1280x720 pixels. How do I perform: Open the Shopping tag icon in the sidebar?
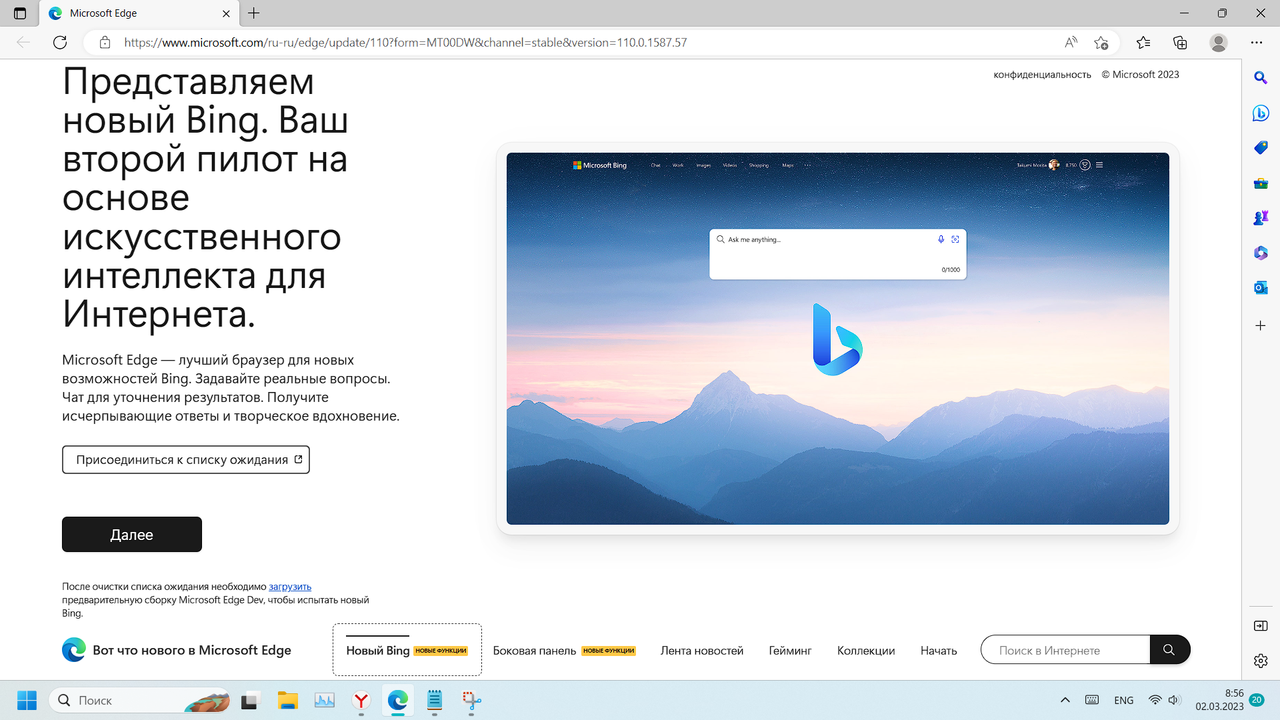pos(1261,148)
